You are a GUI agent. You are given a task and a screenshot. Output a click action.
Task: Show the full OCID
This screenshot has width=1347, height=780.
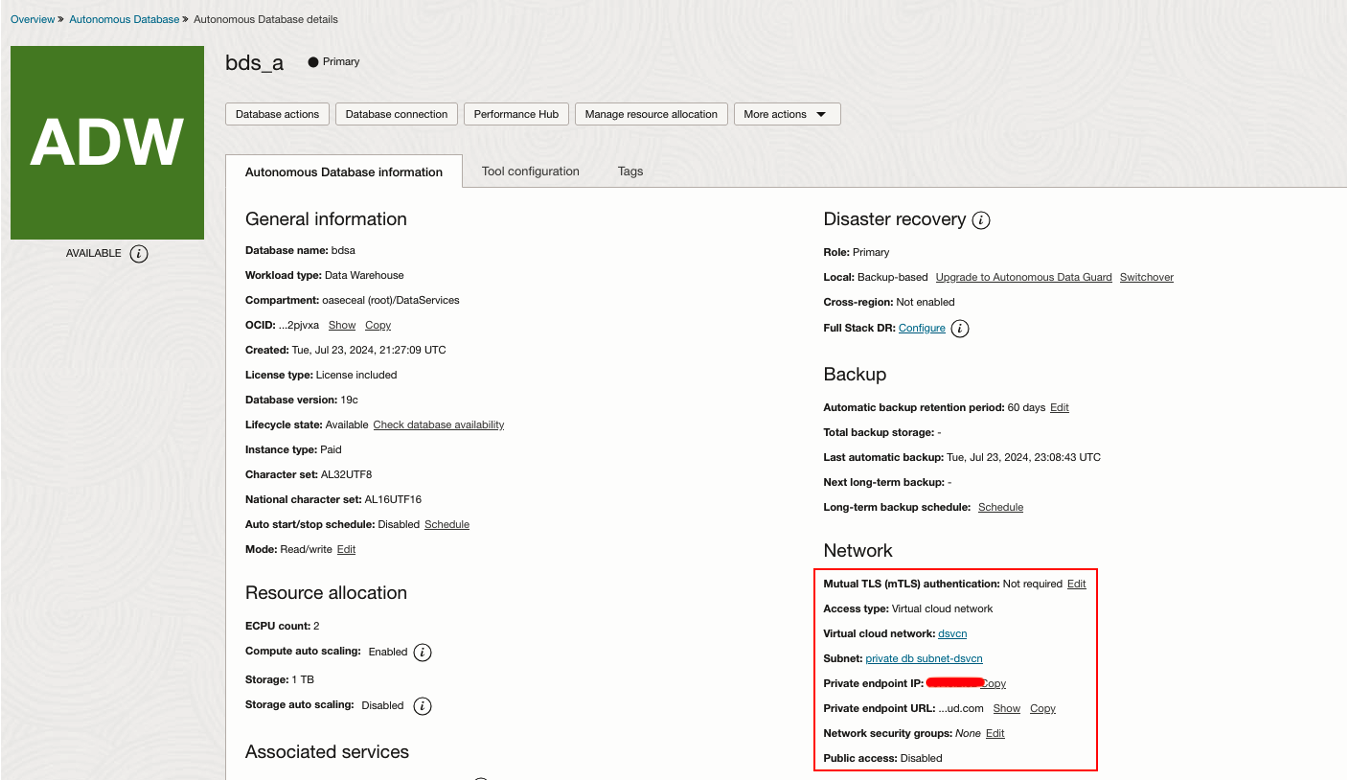342,325
